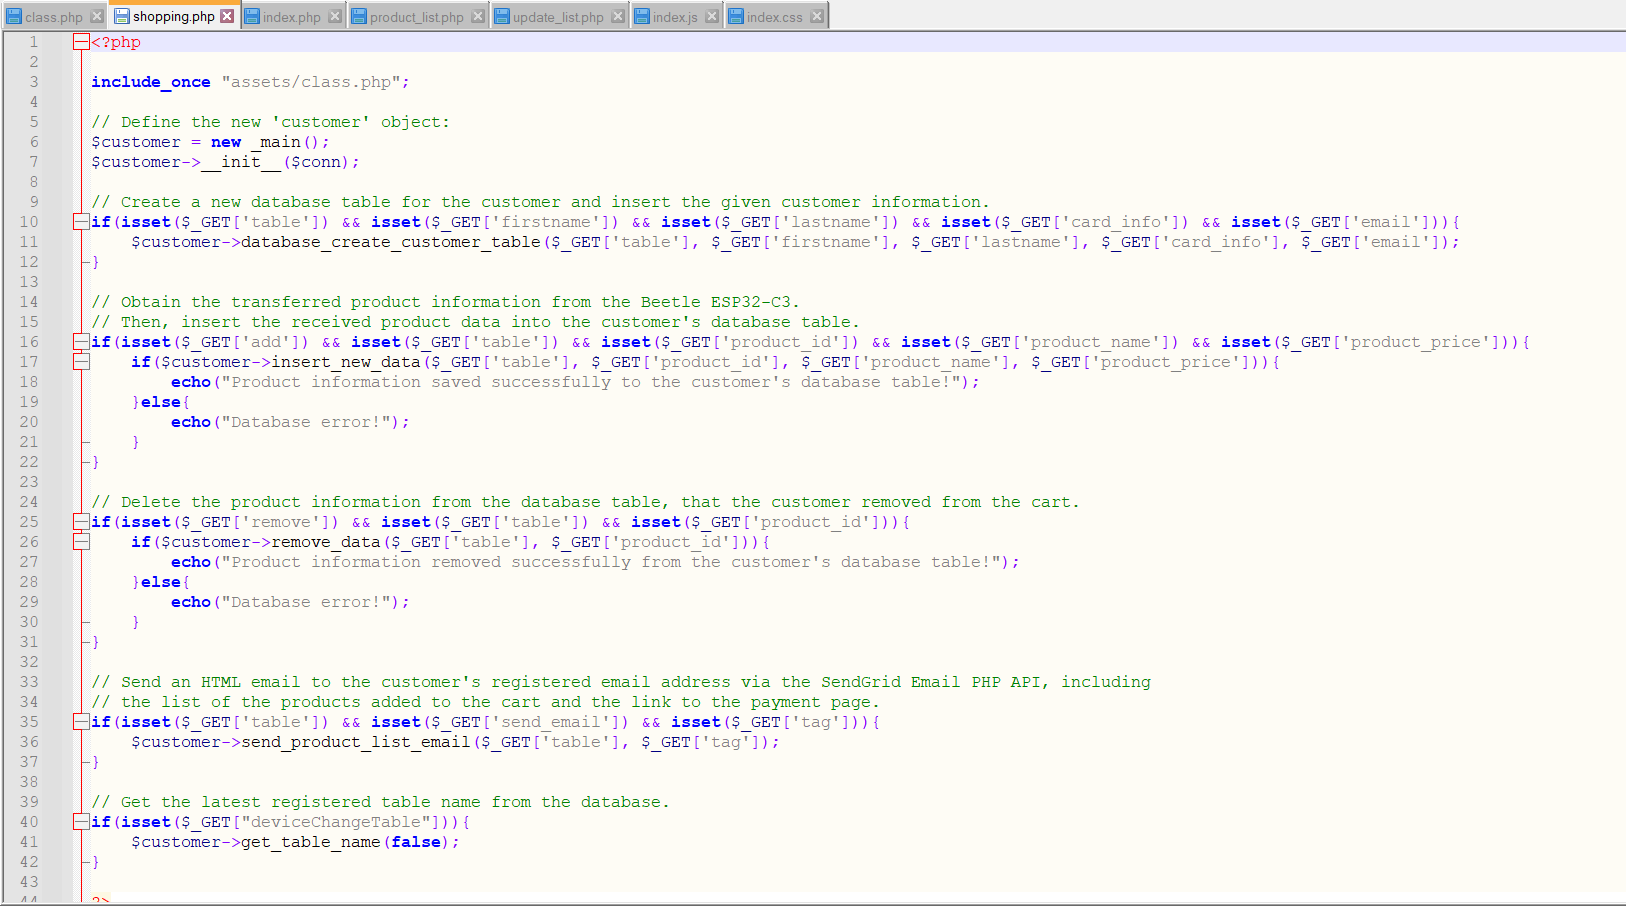
Task: Toggle code folding at line 40
Action: pos(81,821)
